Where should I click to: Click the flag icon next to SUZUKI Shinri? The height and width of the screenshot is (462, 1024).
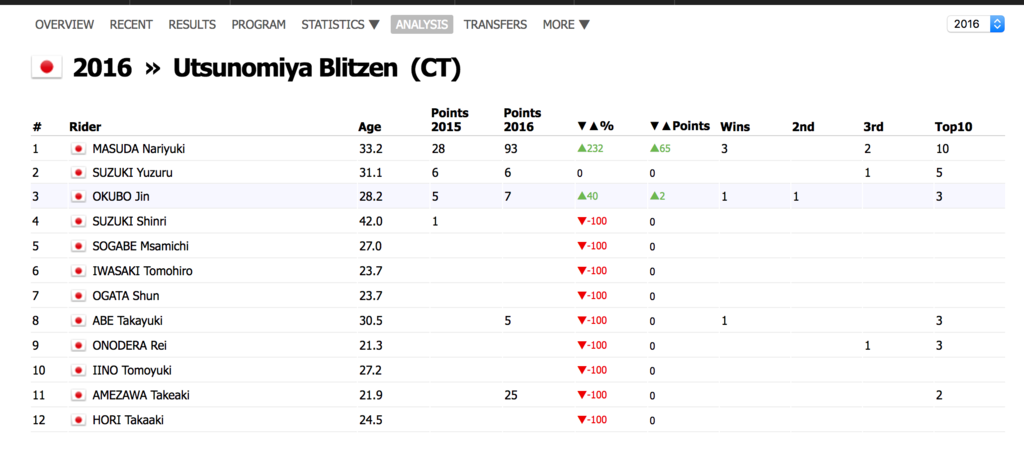click(x=78, y=222)
